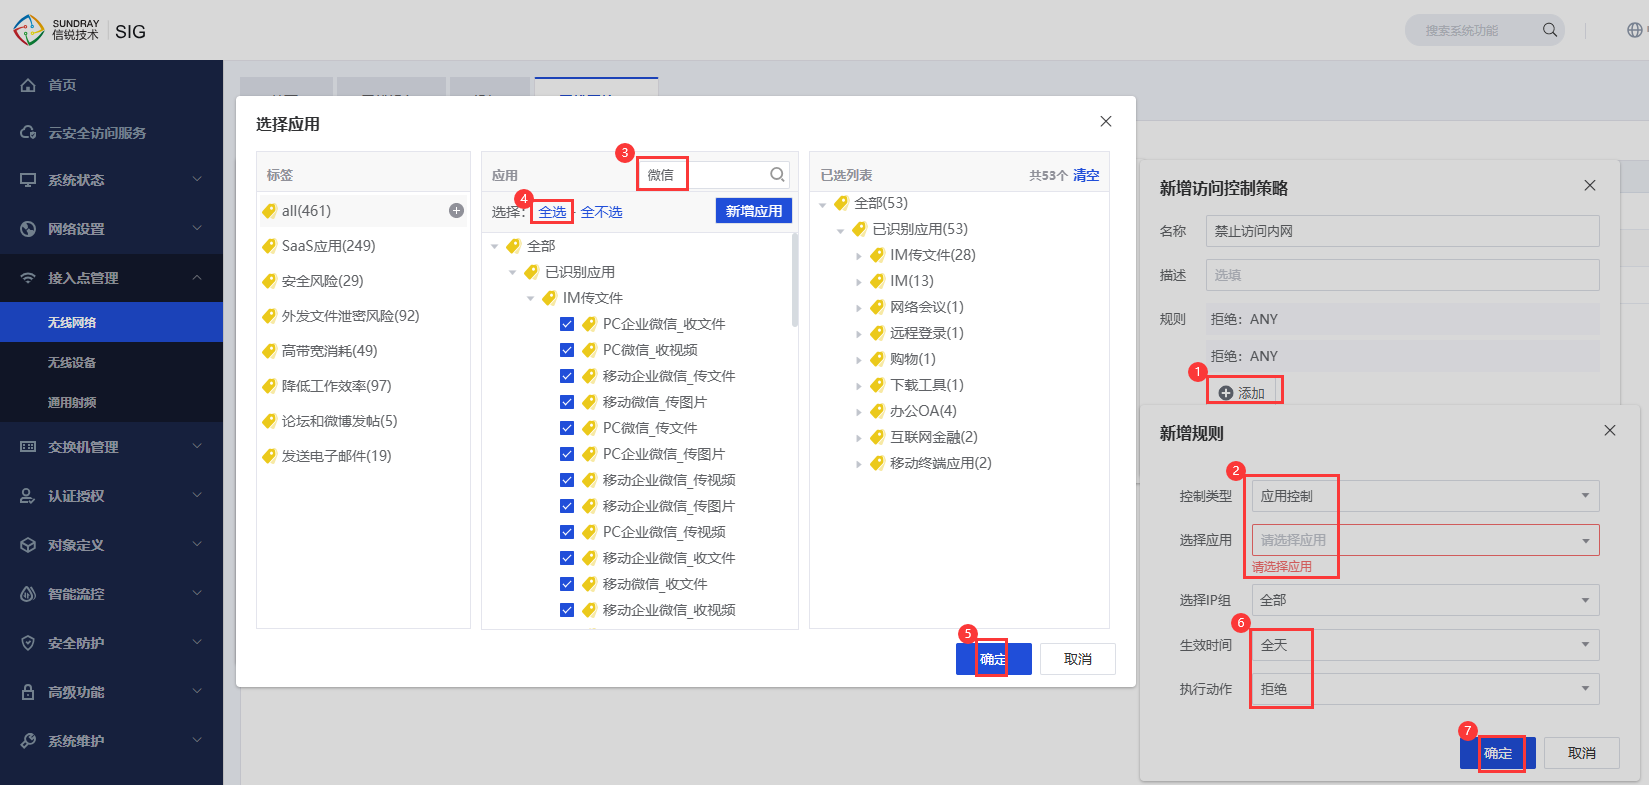Close the 选择应用 dialog
This screenshot has height=785, width=1649.
pos(1106,121)
